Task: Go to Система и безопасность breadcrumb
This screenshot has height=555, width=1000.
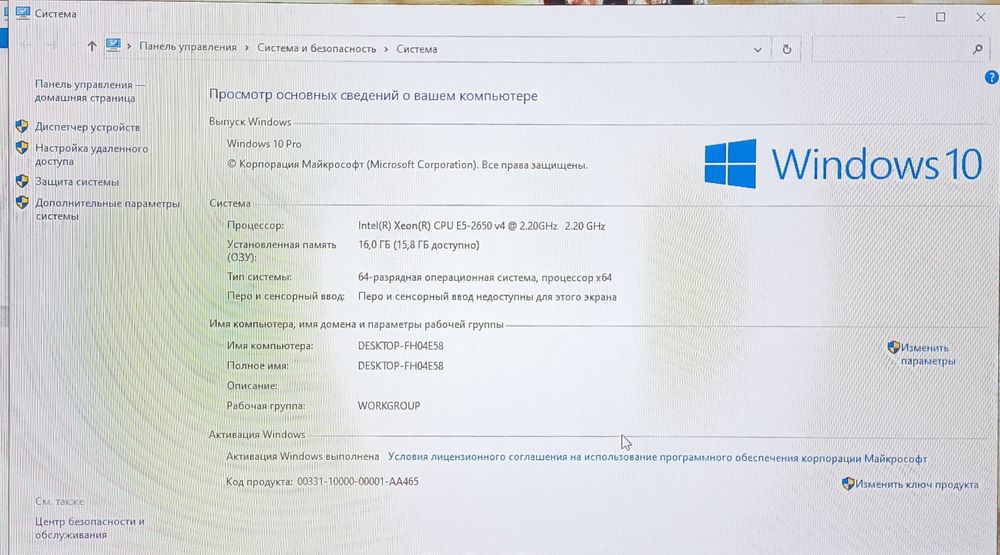Action: pos(316,48)
